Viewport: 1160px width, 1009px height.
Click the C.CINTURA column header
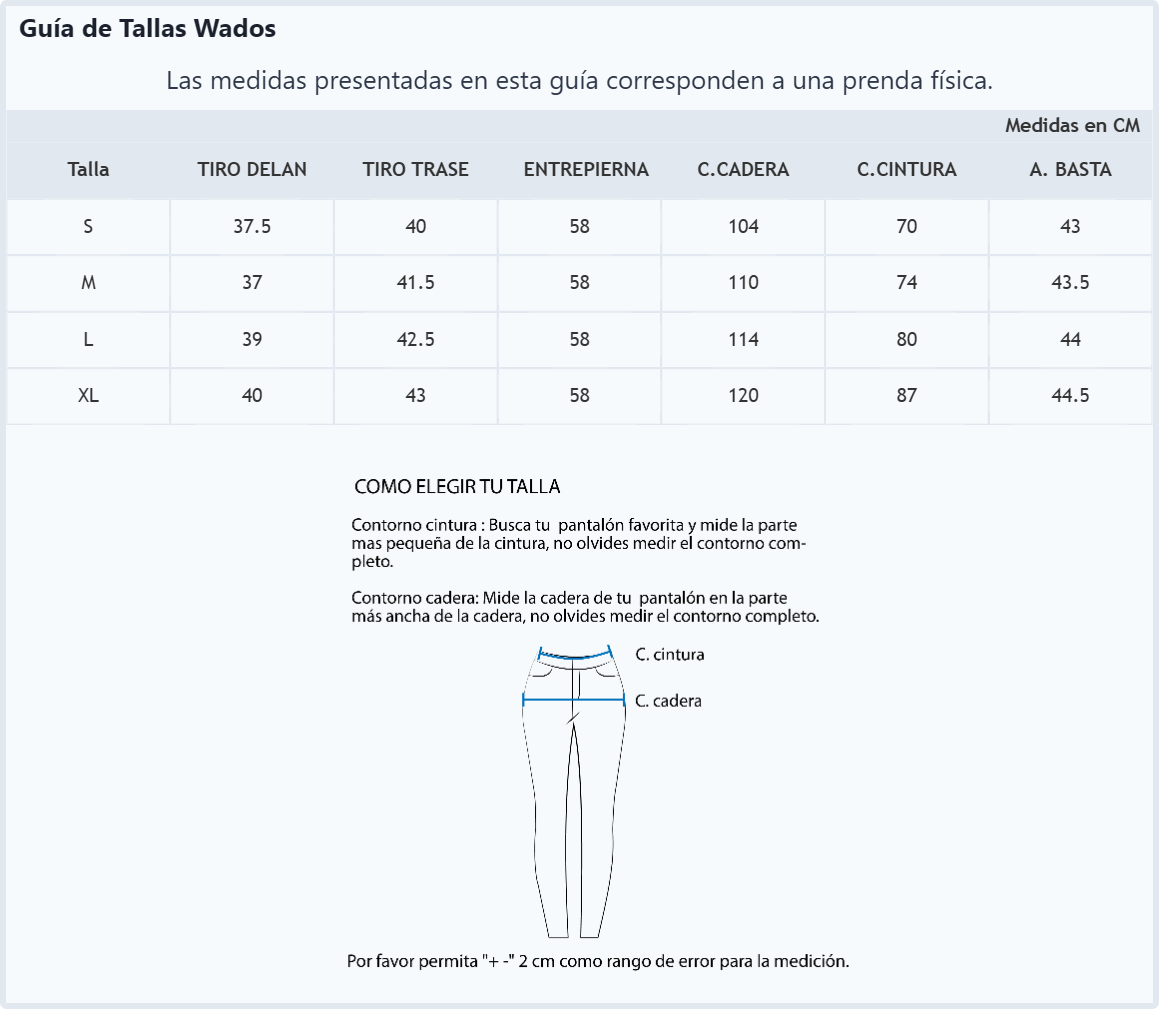coord(907,169)
